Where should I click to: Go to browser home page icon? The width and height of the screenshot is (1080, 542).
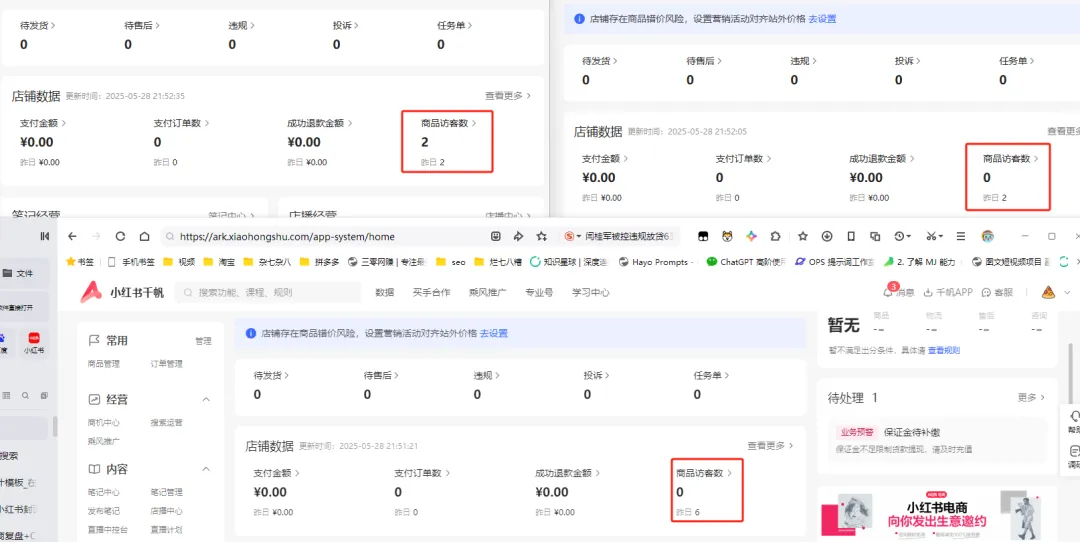point(145,236)
